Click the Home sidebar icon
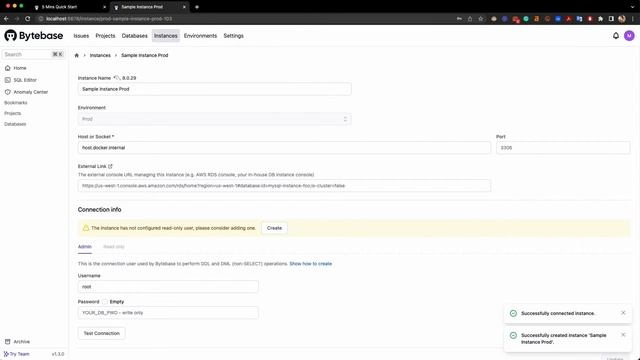 [7, 68]
